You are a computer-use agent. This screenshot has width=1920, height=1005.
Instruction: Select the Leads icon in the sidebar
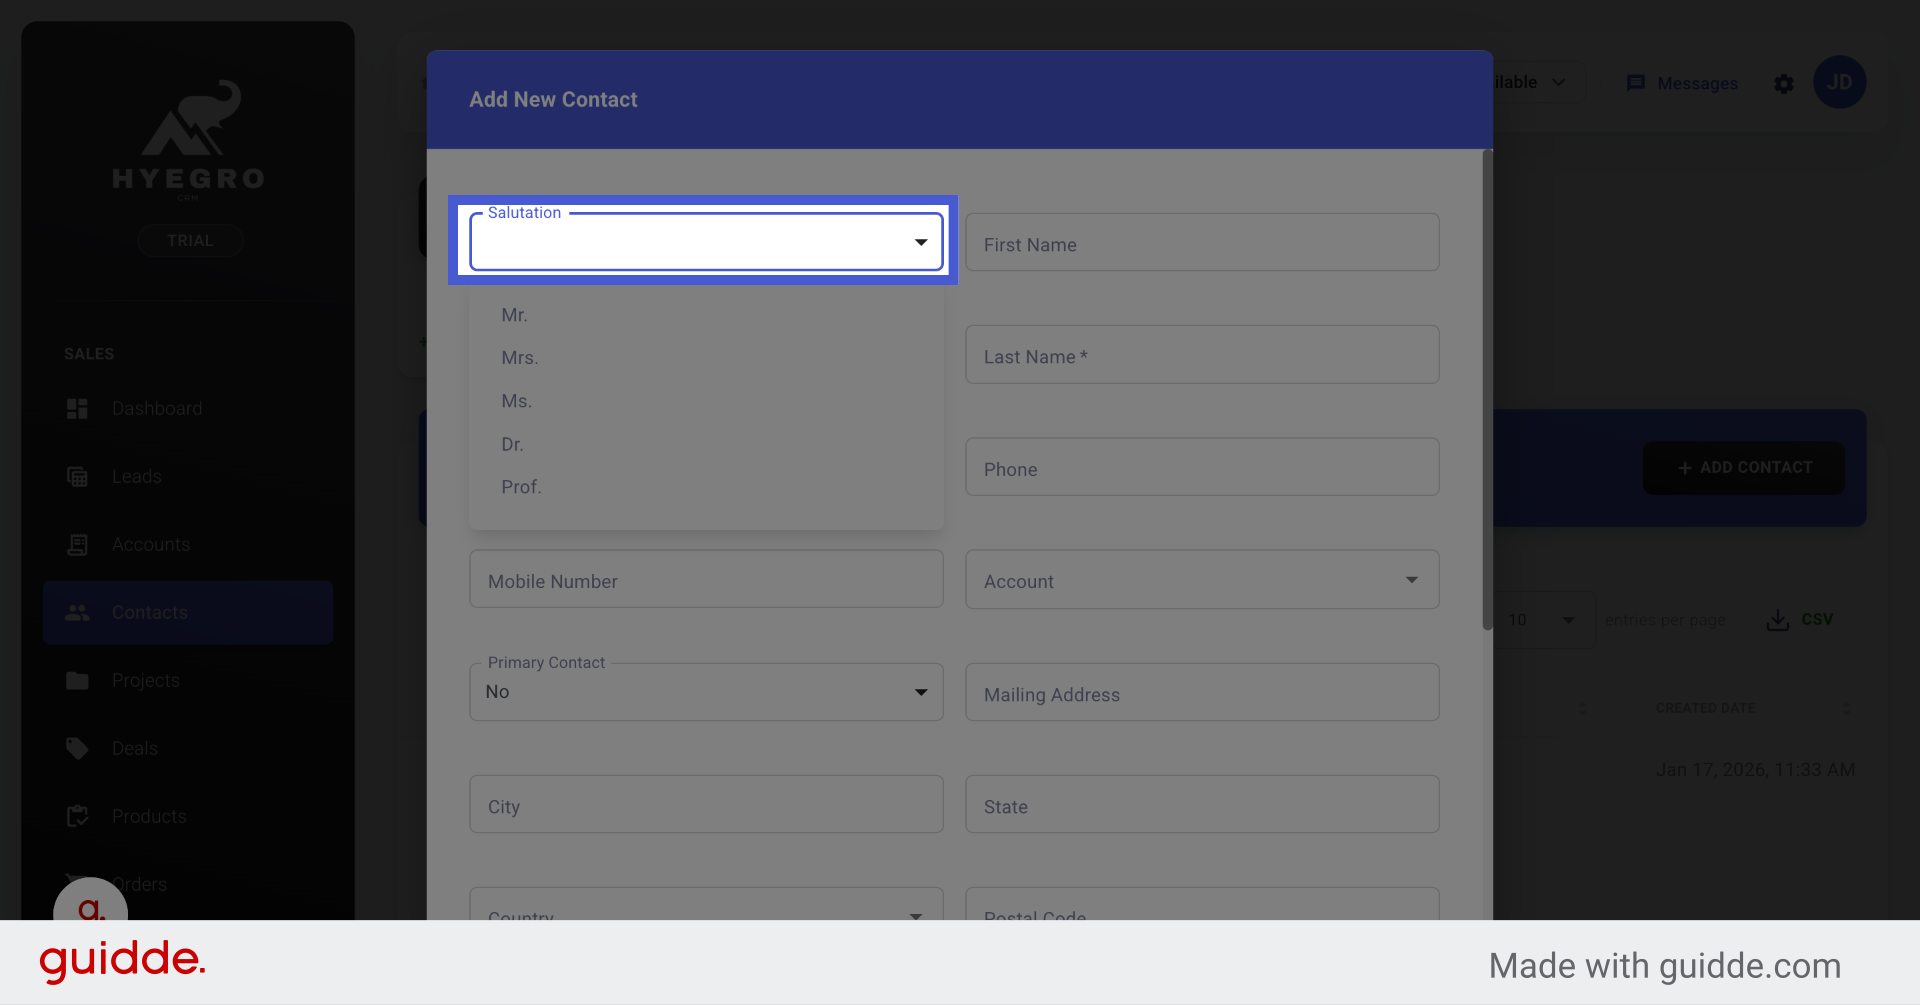[x=78, y=476]
